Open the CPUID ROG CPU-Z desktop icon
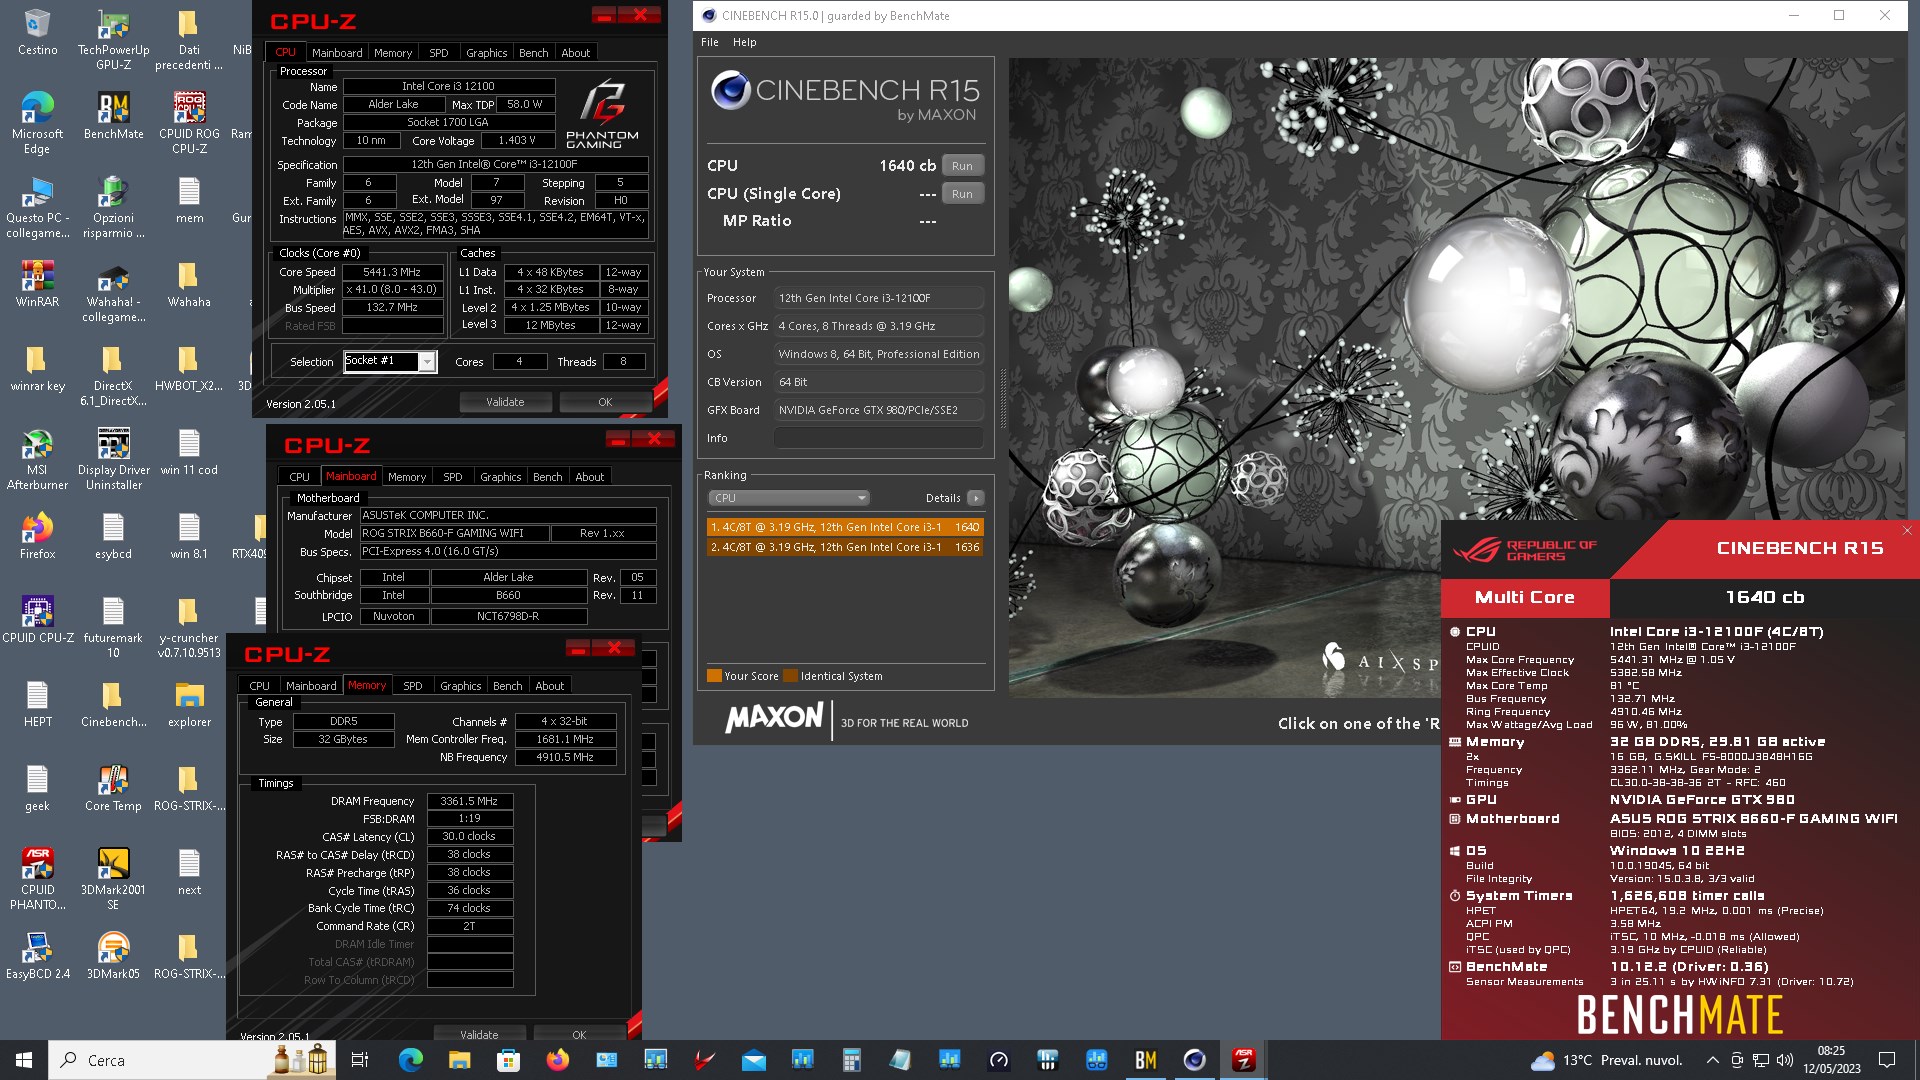Image resolution: width=1920 pixels, height=1080 pixels. tap(189, 124)
